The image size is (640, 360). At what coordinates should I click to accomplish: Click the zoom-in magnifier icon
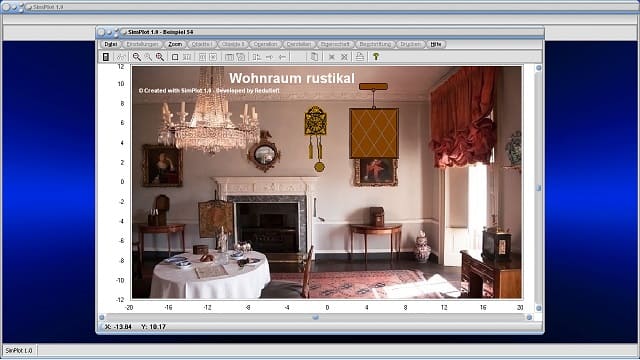point(137,57)
